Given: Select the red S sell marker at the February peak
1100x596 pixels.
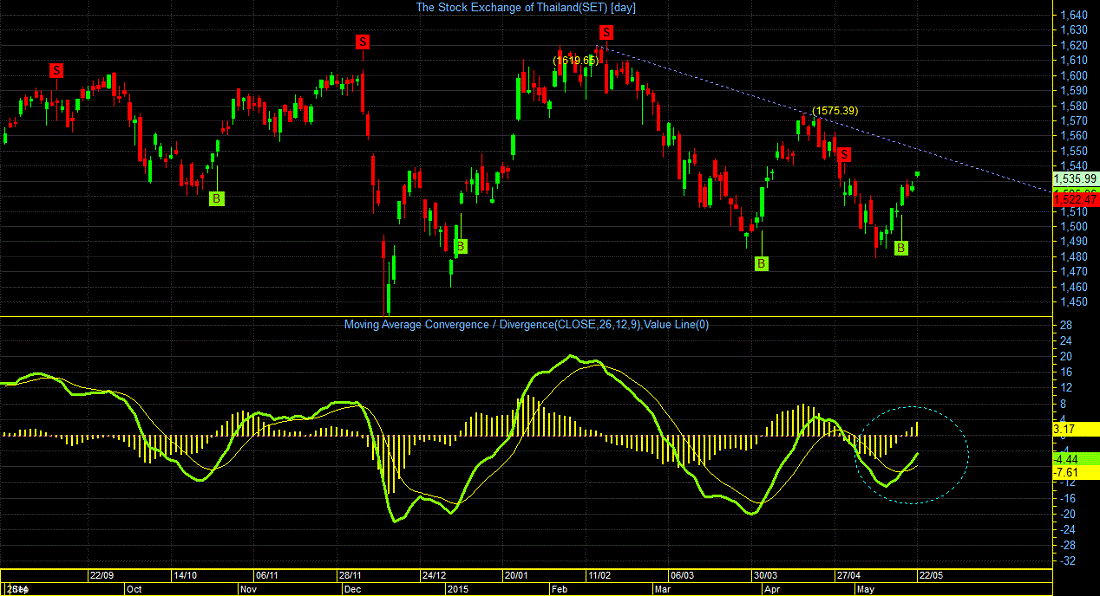Looking at the screenshot, I should [x=606, y=32].
